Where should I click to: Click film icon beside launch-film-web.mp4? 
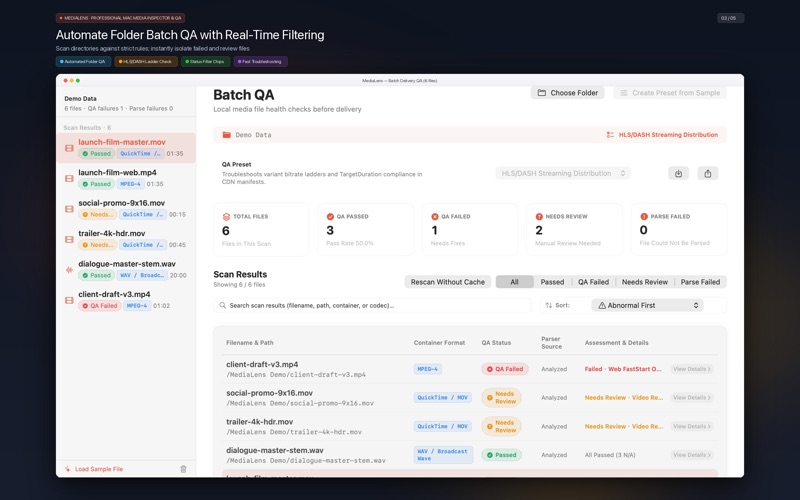tap(69, 179)
